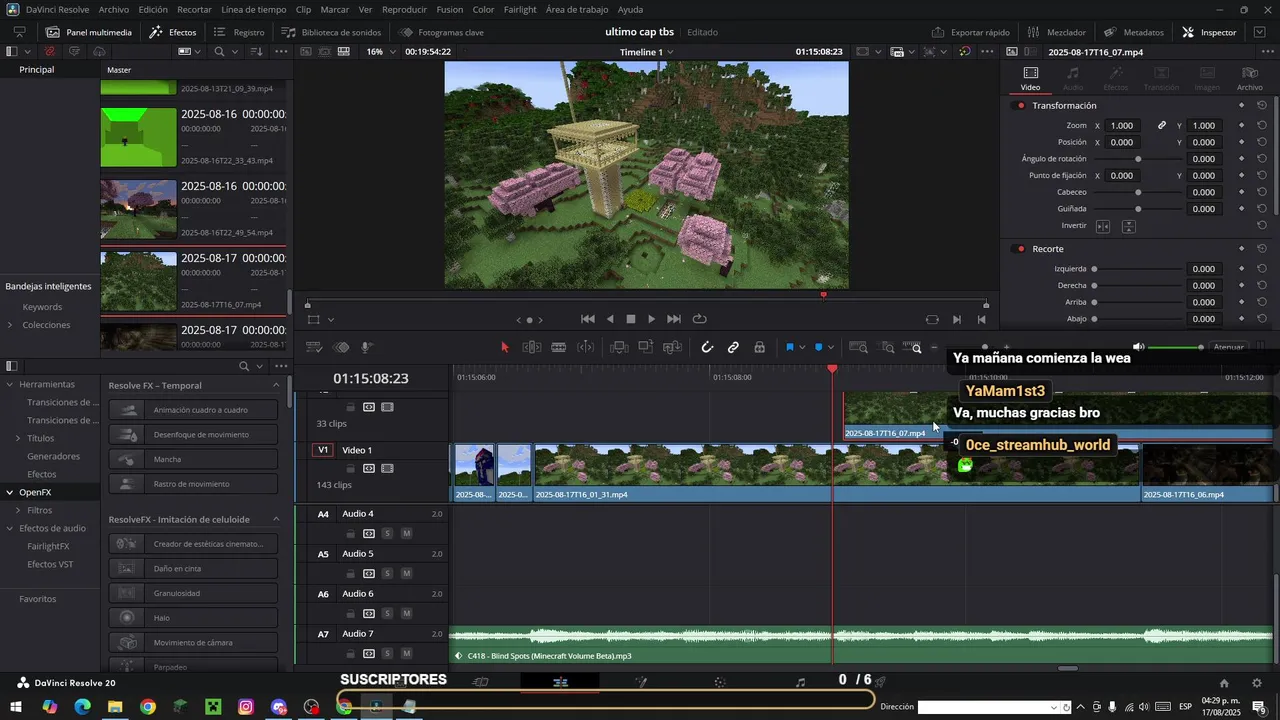Click the full extent zoom icon
The image size is (1280, 720).
[x=858, y=347]
